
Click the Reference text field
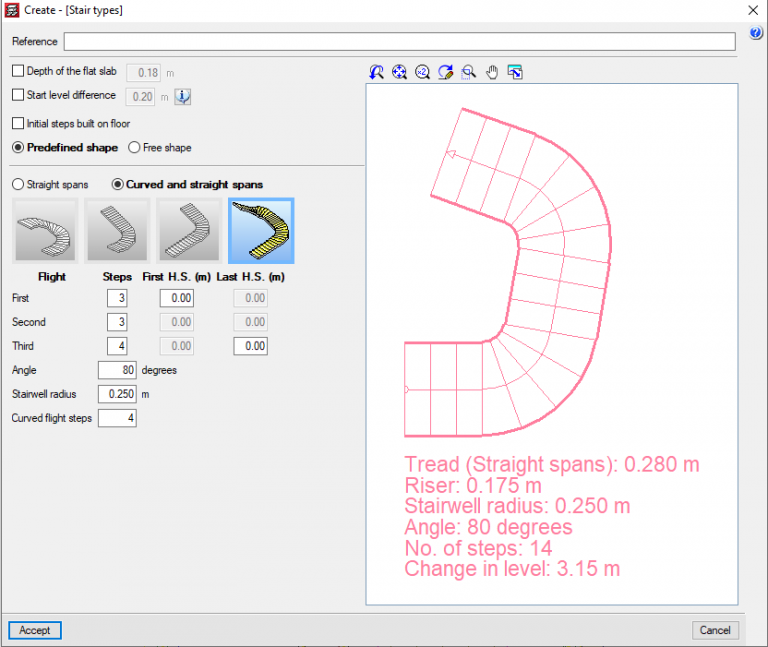(400, 42)
